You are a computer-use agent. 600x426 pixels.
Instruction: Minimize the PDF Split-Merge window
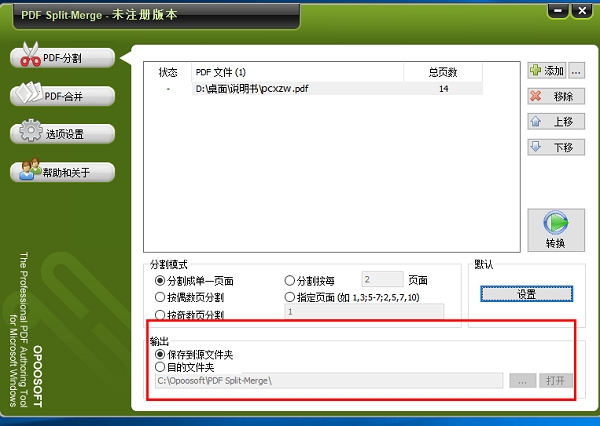(x=558, y=10)
